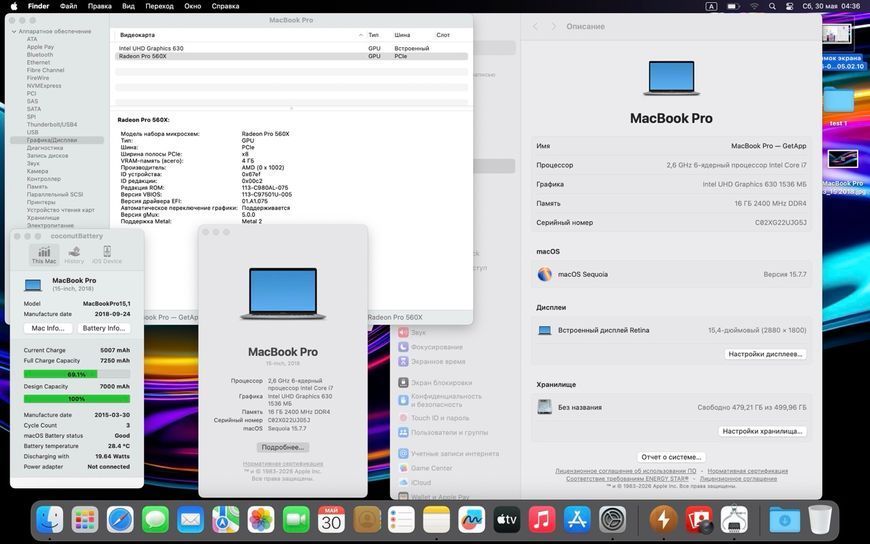Open Настройки хранилища... button
This screenshot has width=870, height=544.
(762, 431)
